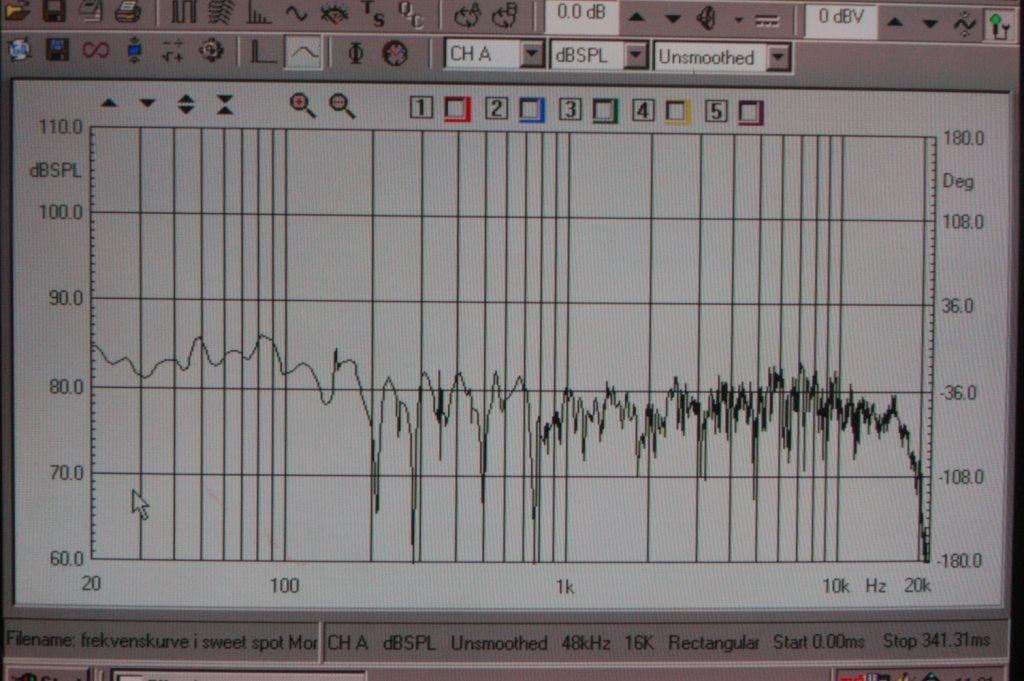The width and height of the screenshot is (1024, 681).
Task: Click the Filename text in status bar
Action: click(161, 641)
